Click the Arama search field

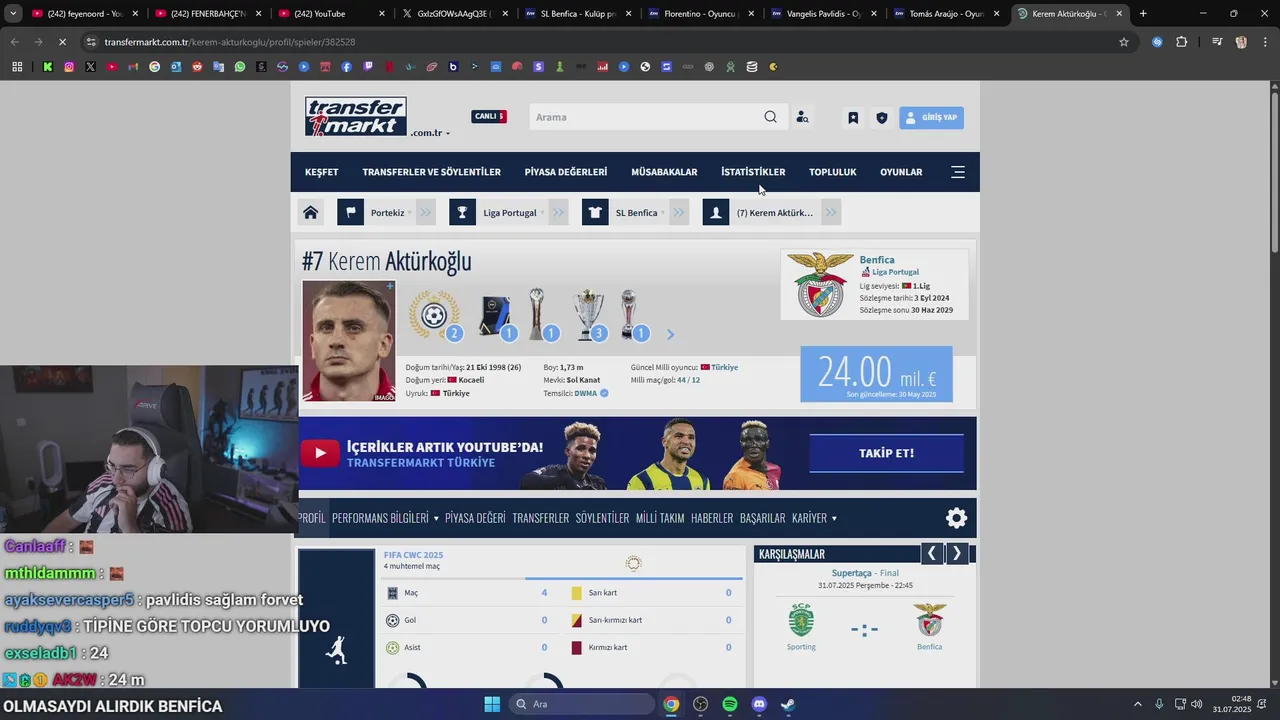pyautogui.click(x=645, y=117)
